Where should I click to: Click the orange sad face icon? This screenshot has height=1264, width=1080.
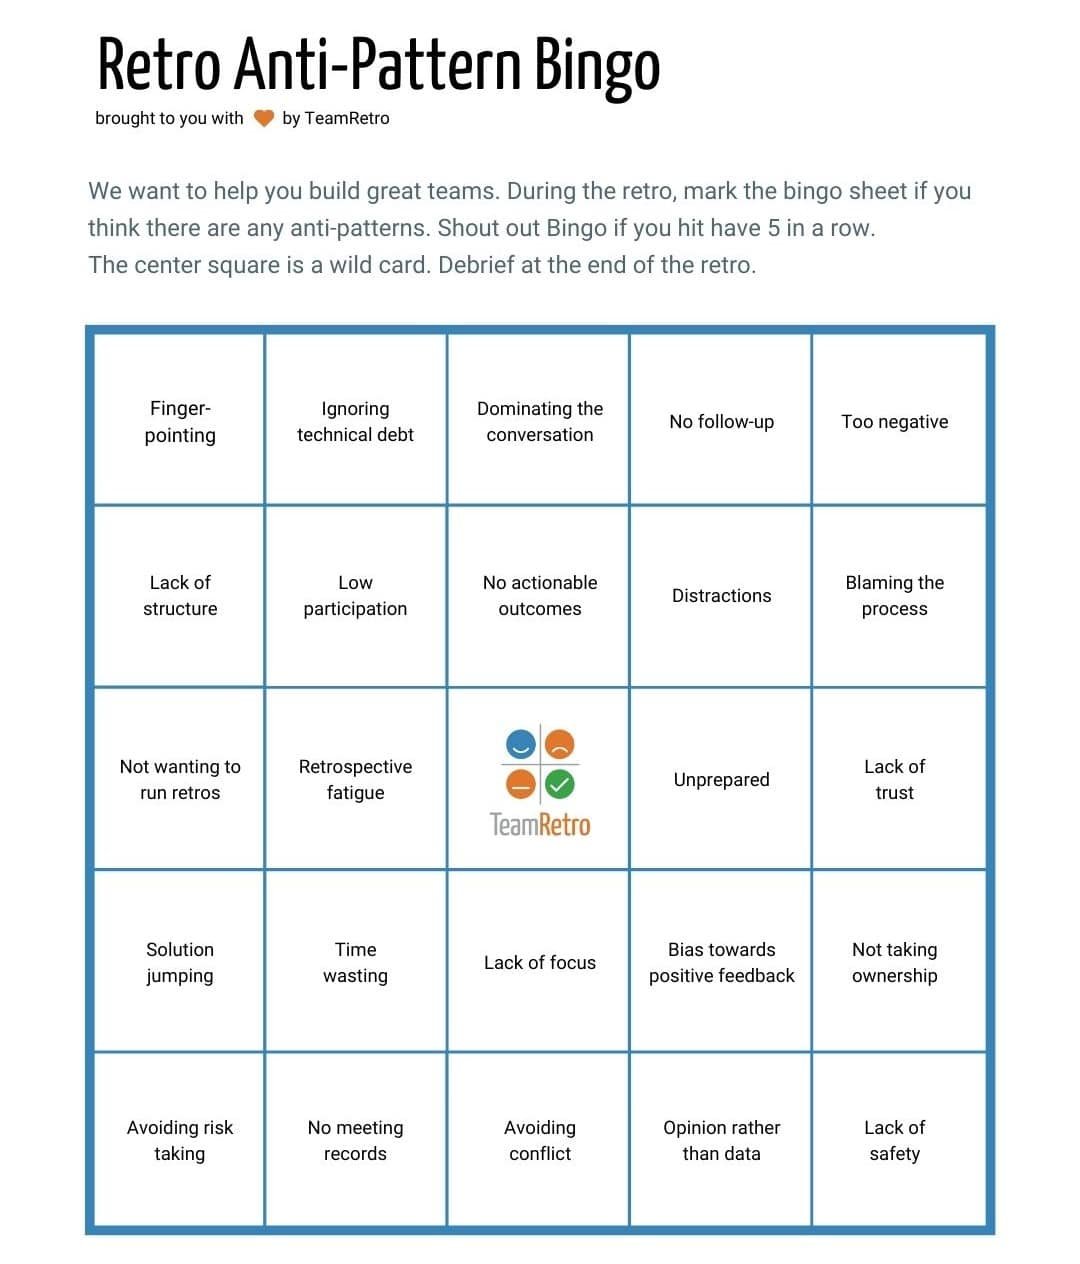coord(560,745)
